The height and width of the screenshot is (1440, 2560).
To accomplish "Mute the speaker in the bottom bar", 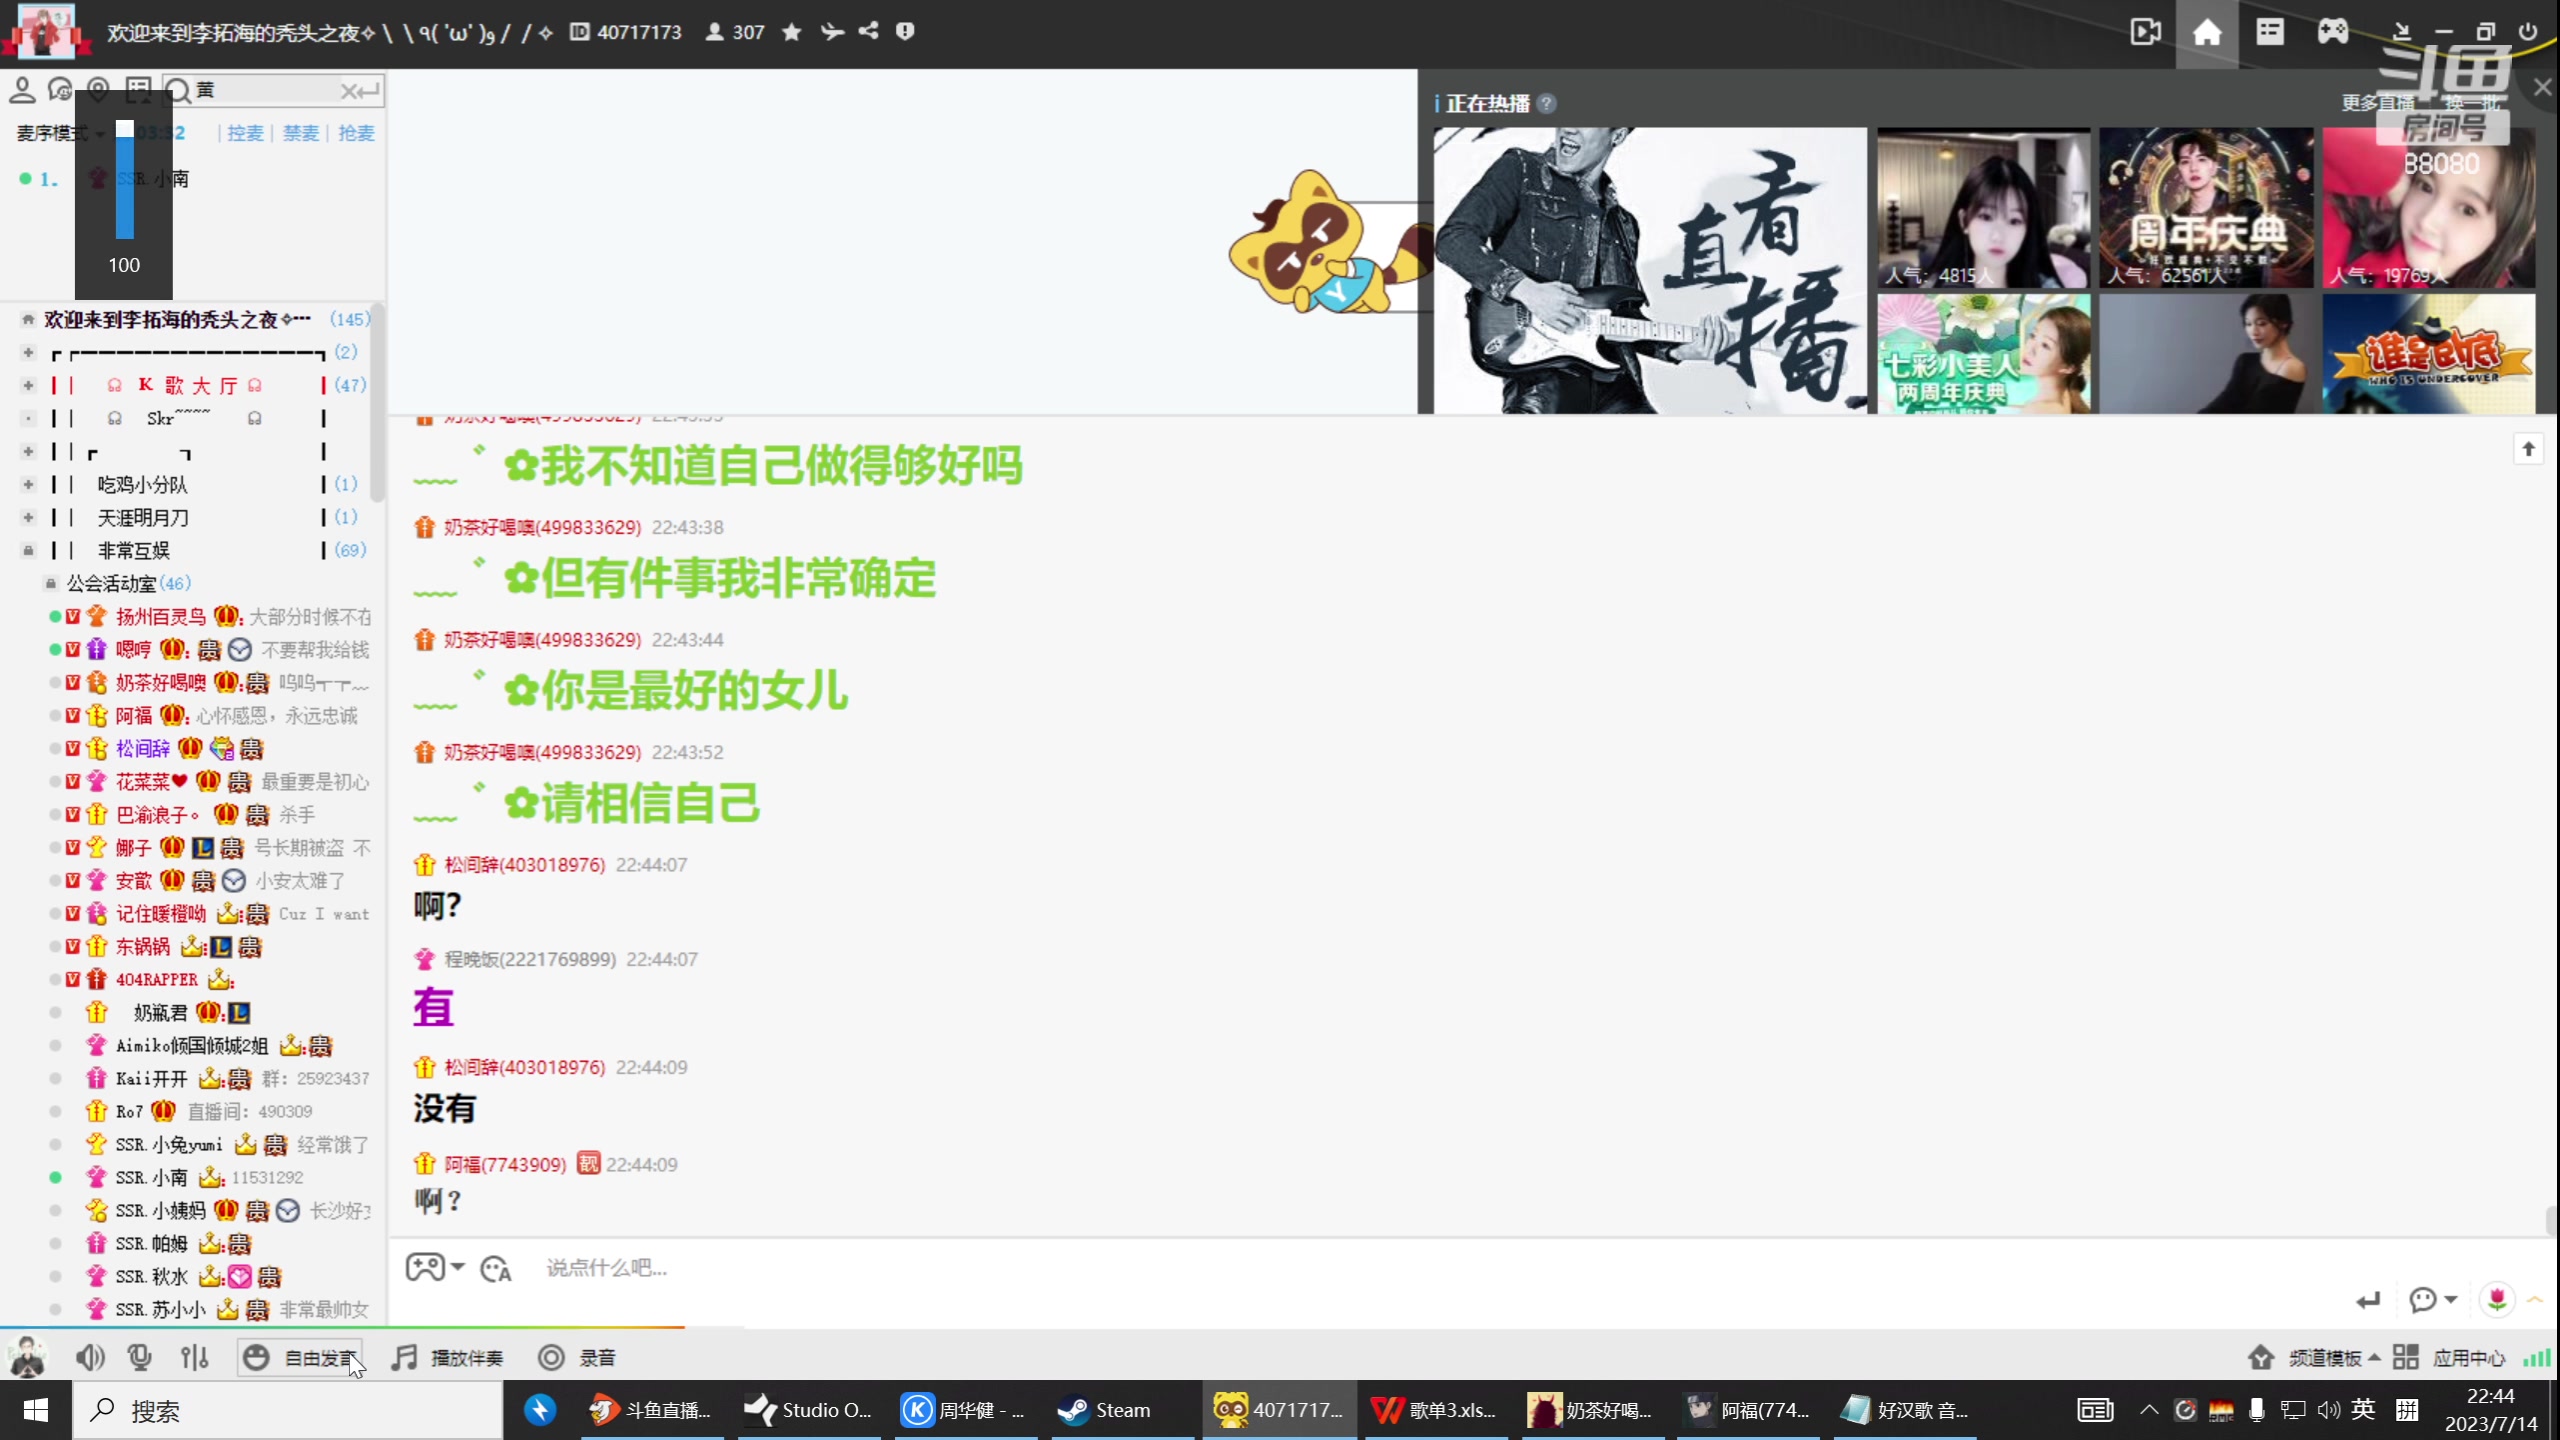I will (90, 1357).
